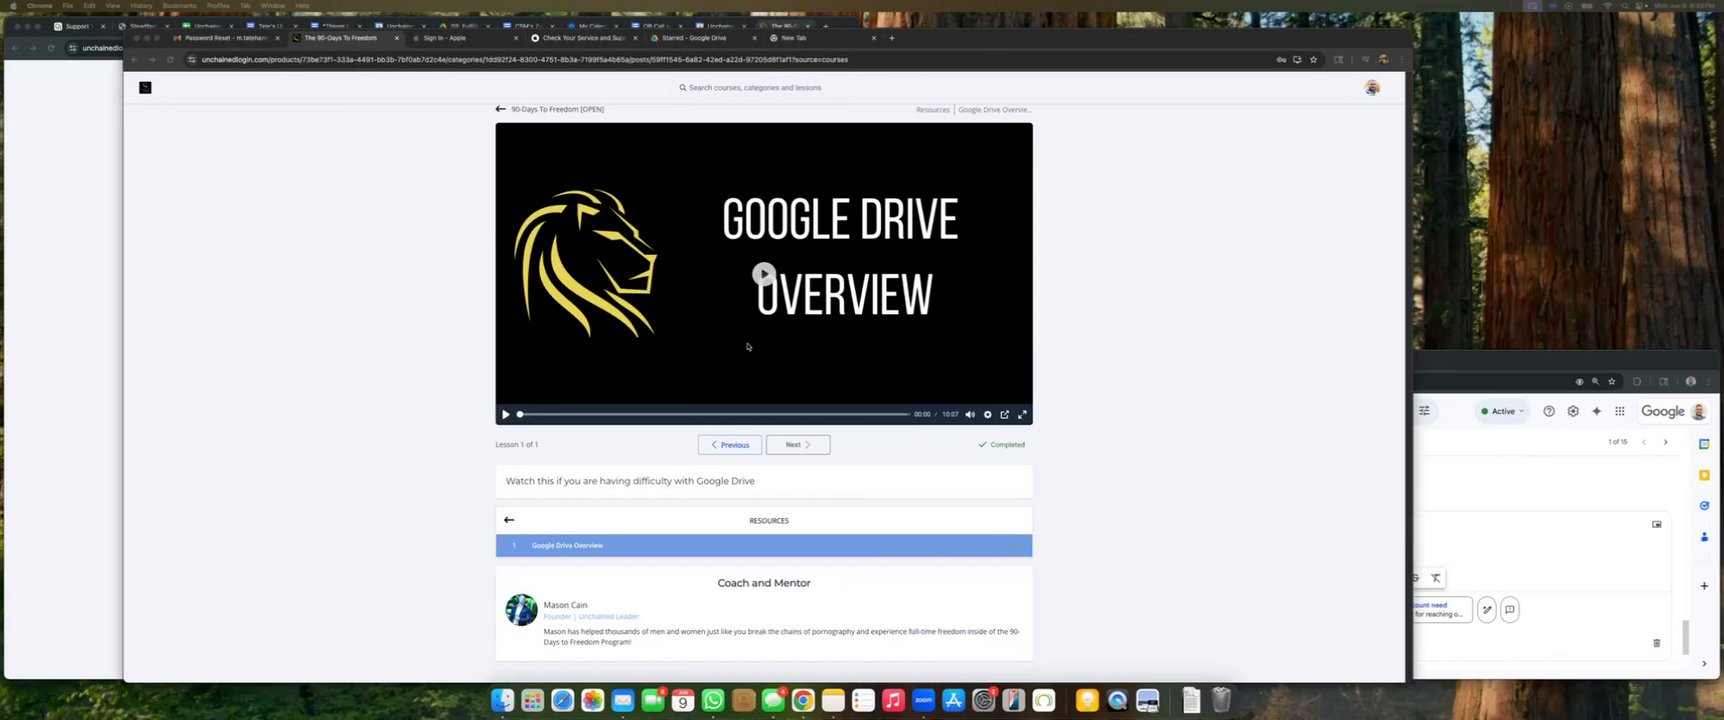
Task: Enter fullscreen on the video player
Action: [x=1022, y=414]
